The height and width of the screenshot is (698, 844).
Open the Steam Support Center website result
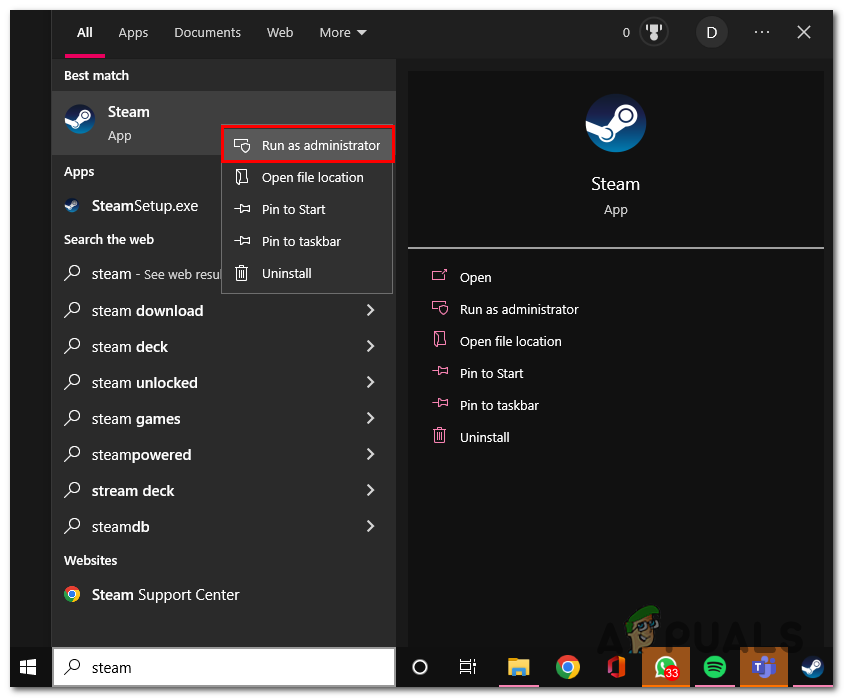[165, 594]
